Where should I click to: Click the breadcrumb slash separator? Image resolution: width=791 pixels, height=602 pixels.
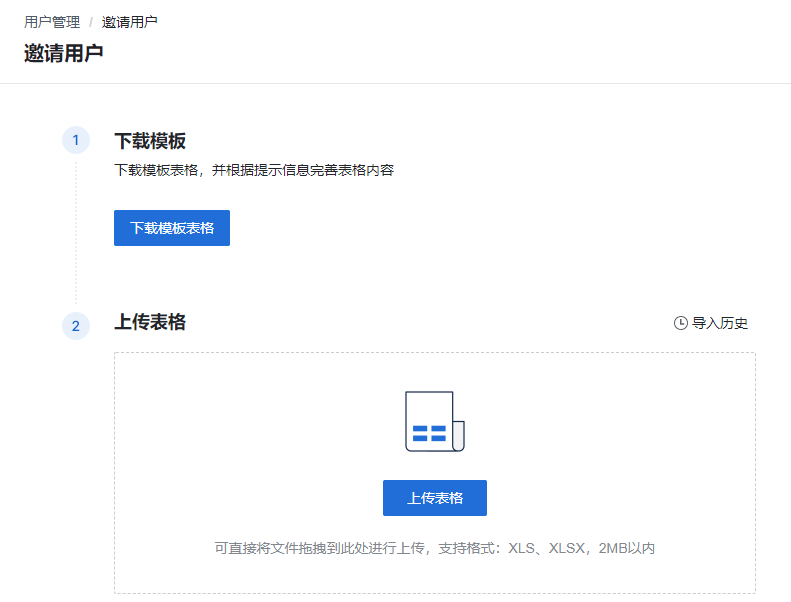tap(91, 22)
